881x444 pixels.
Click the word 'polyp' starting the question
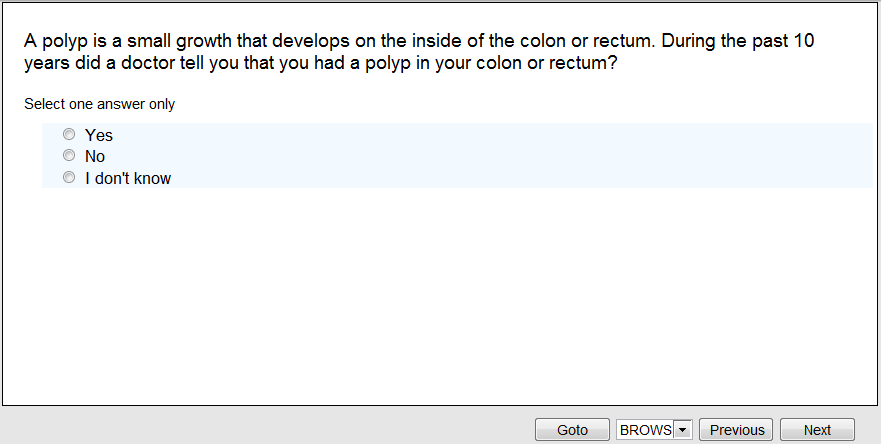(62, 42)
